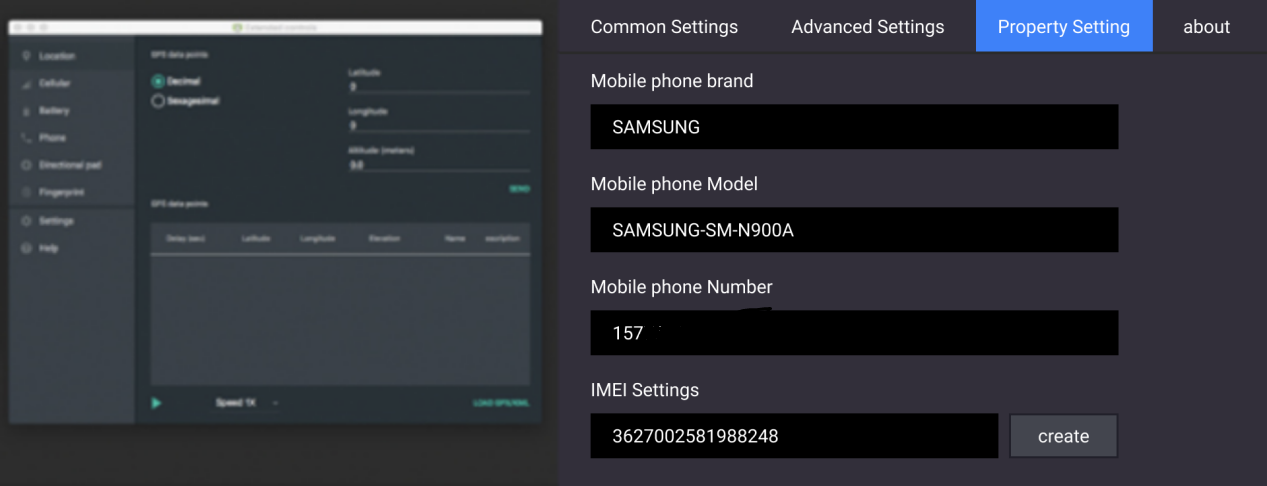This screenshot has height=486, width=1267.
Task: Switch to the Advanced Settings tab
Action: click(868, 27)
